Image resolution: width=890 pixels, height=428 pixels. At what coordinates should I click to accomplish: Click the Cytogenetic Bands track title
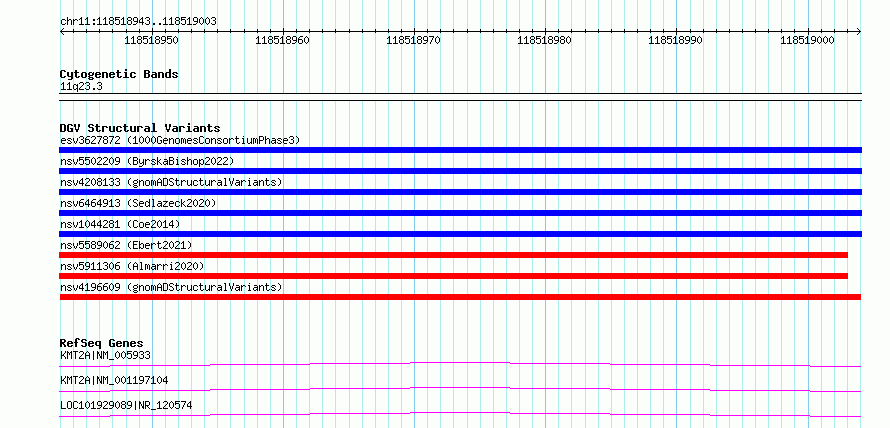[119, 74]
